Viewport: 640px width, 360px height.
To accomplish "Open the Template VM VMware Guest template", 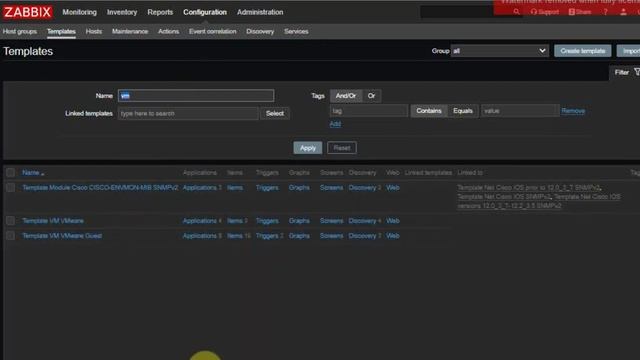I will (x=62, y=236).
